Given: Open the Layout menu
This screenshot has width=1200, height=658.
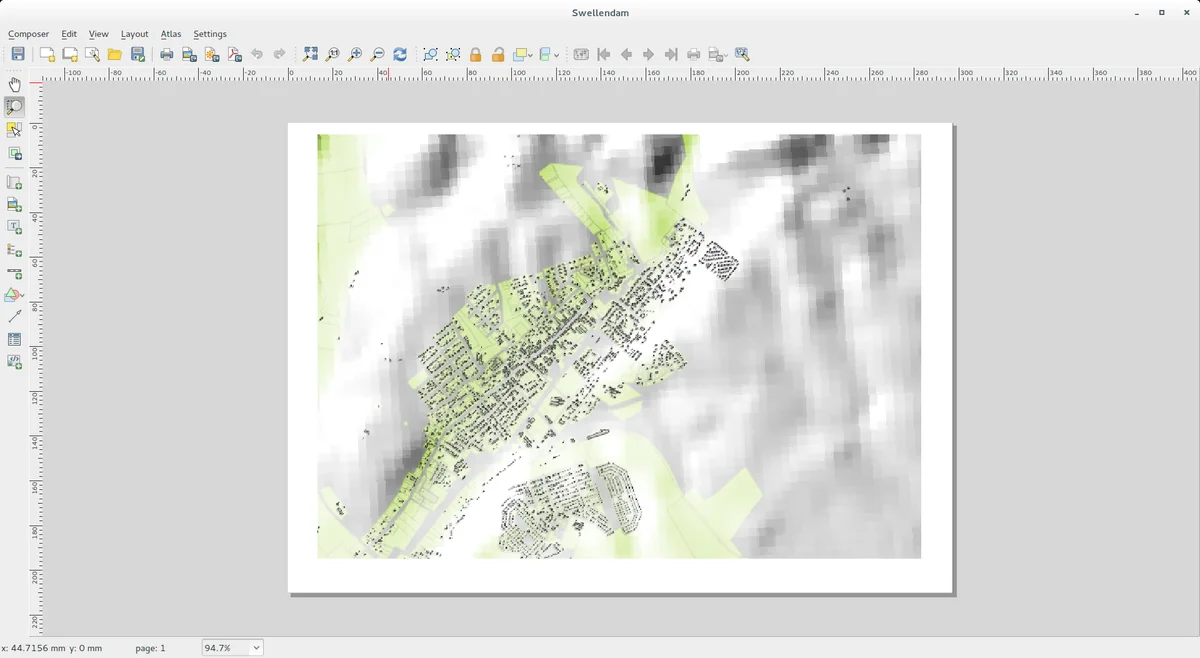Looking at the screenshot, I should [x=134, y=34].
